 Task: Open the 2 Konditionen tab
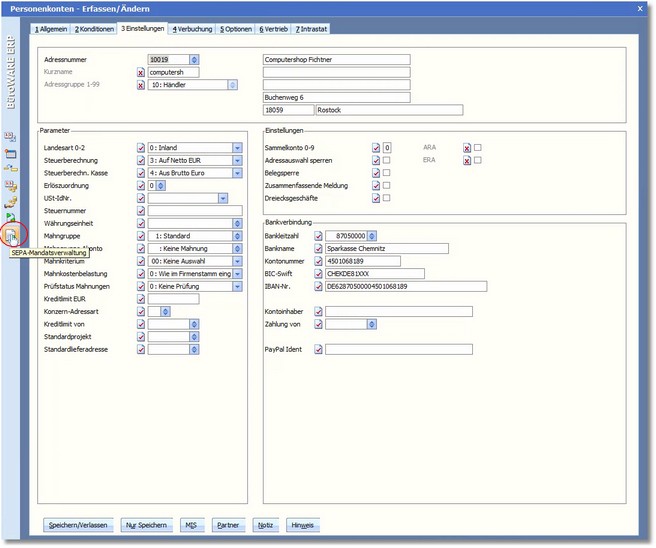pos(96,28)
